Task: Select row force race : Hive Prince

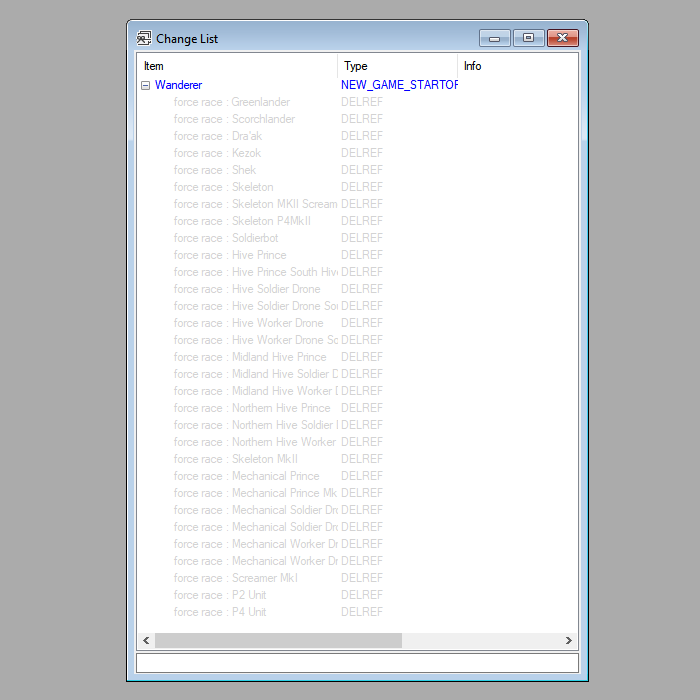Action: tap(230, 255)
